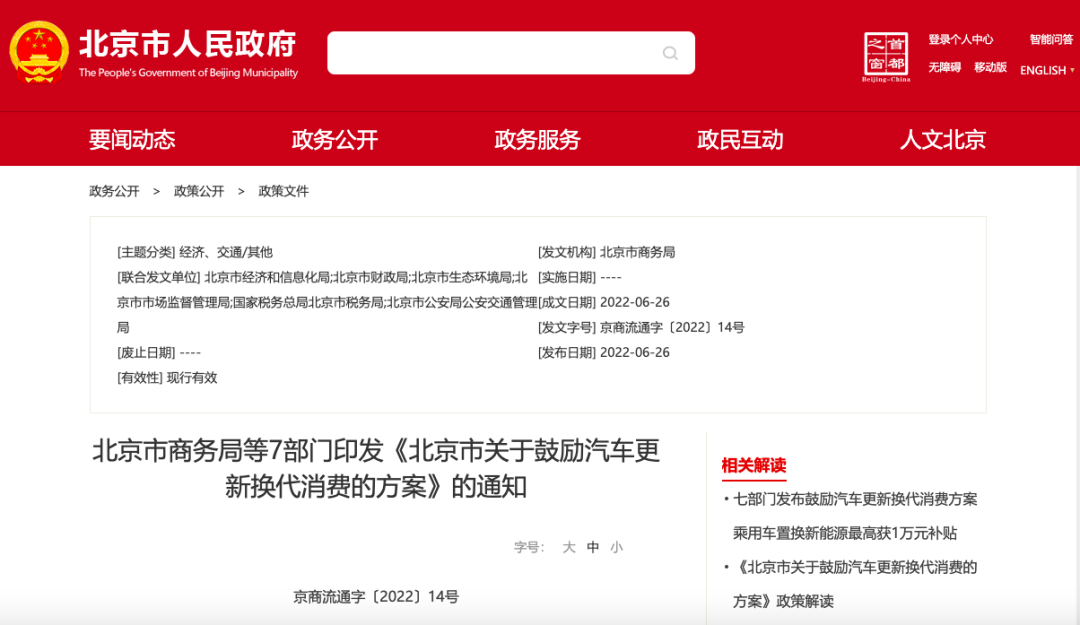The height and width of the screenshot is (625, 1080).
Task: Open the ENGLISH language dropdown
Action: pyautogui.click(x=1047, y=70)
